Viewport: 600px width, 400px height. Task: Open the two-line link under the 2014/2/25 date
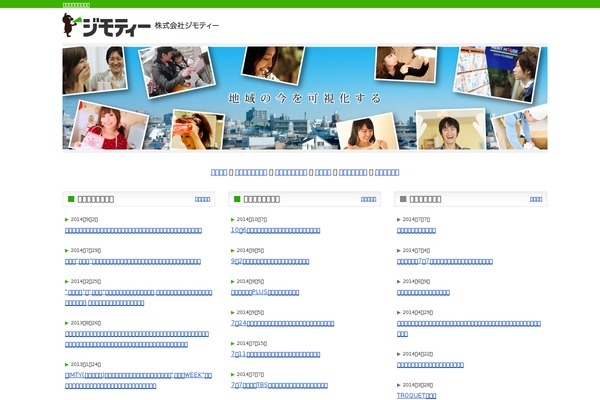coord(138,297)
